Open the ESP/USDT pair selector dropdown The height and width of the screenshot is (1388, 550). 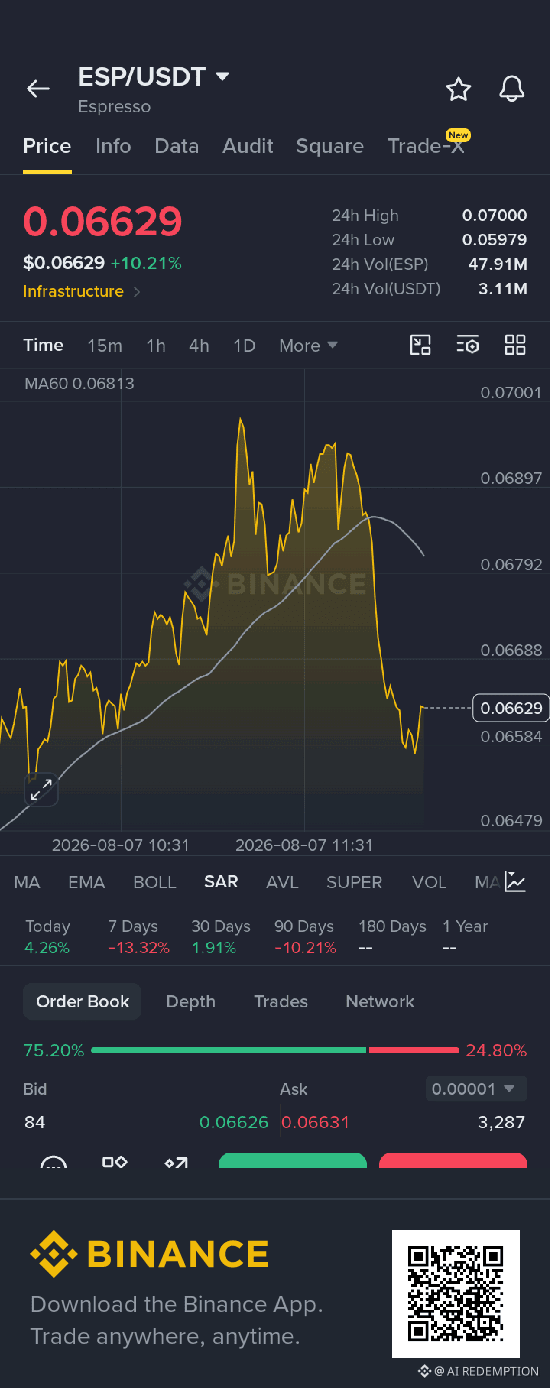pos(154,77)
